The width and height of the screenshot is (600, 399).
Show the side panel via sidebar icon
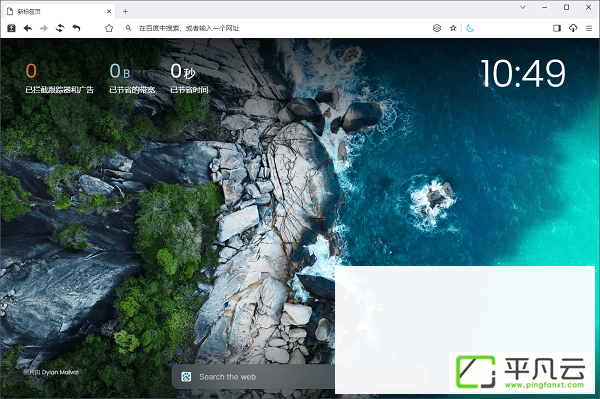click(x=557, y=28)
